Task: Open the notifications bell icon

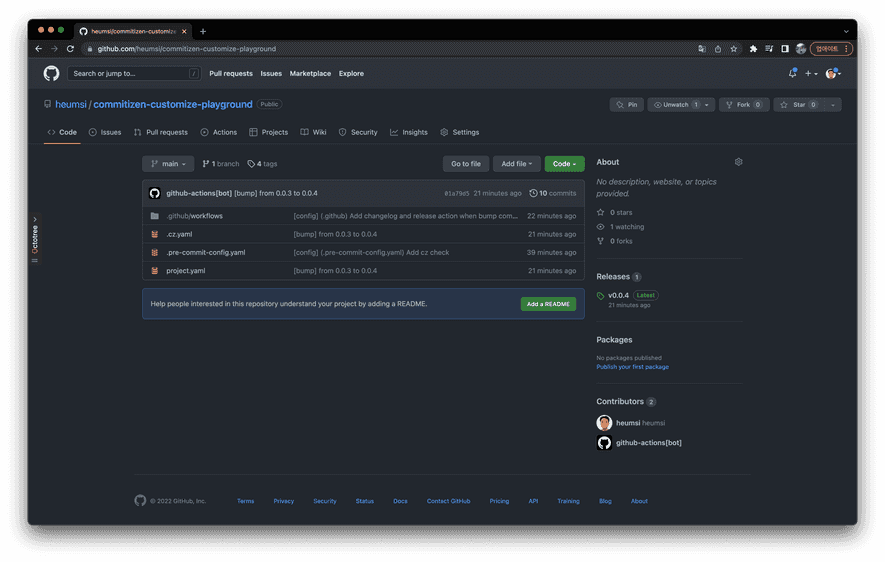Action: tap(792, 73)
